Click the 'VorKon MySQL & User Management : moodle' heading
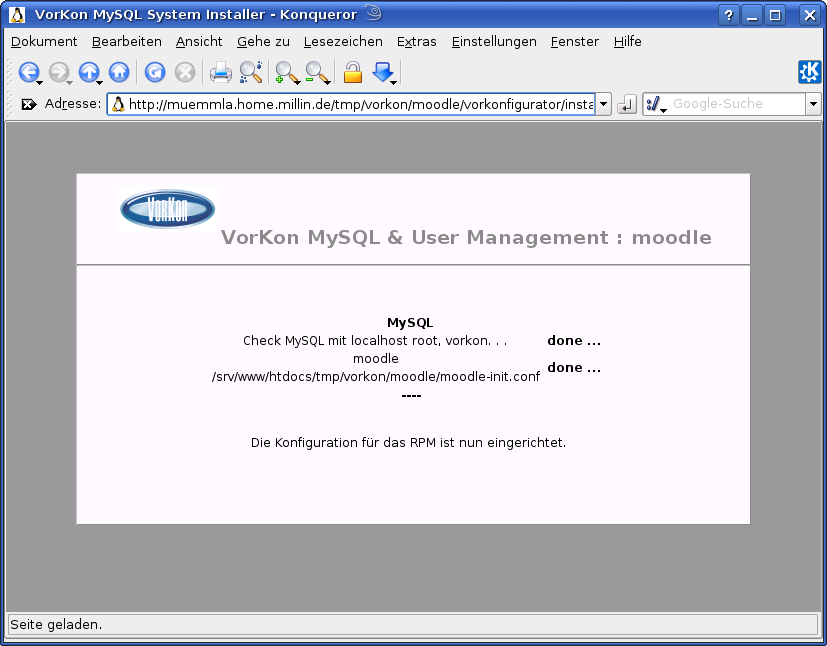Viewport: 827px width, 646px height. 466,237
